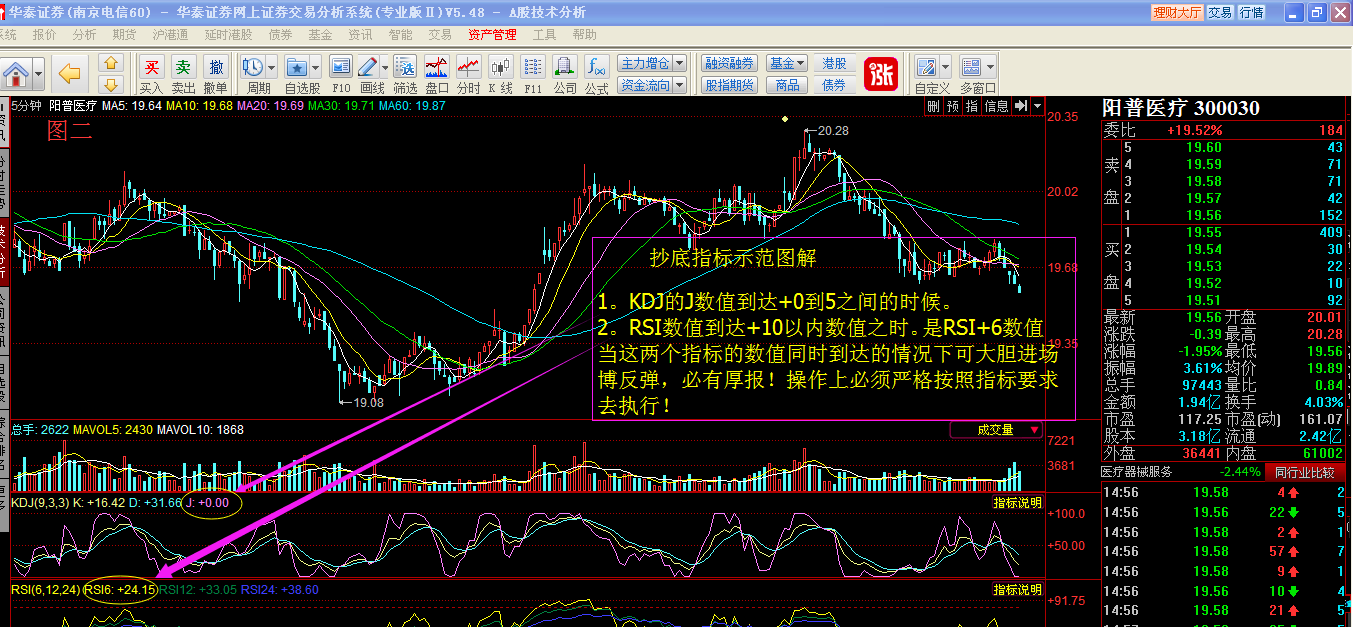Click stock name 阳普医疗 300030
The width and height of the screenshot is (1353, 627).
[x=1180, y=107]
